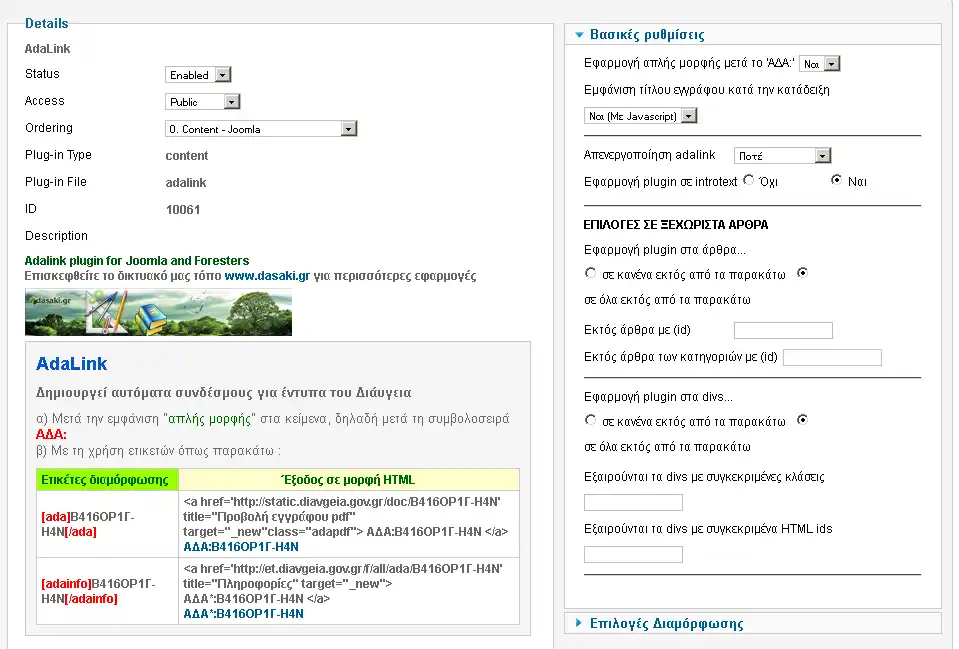
Task: Open the Ordering dropdown
Action: pos(261,129)
